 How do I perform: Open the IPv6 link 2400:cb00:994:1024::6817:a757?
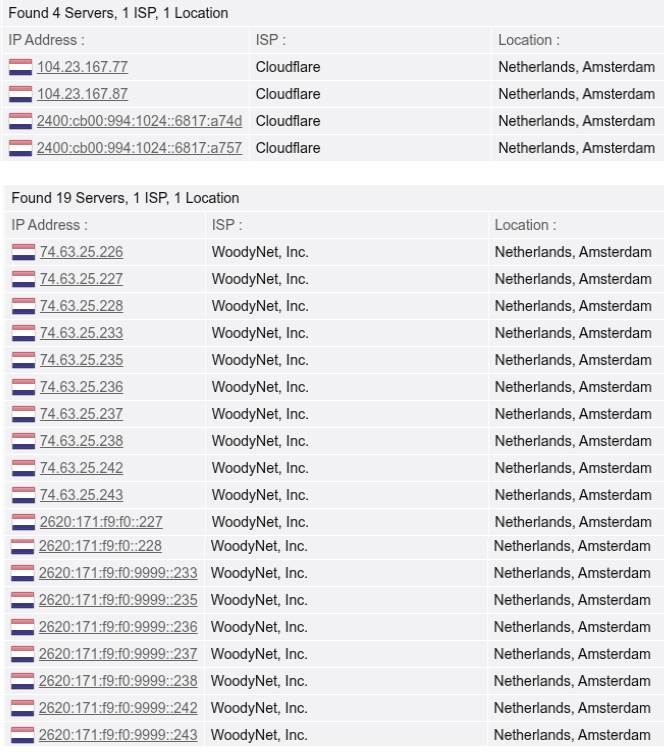click(140, 148)
